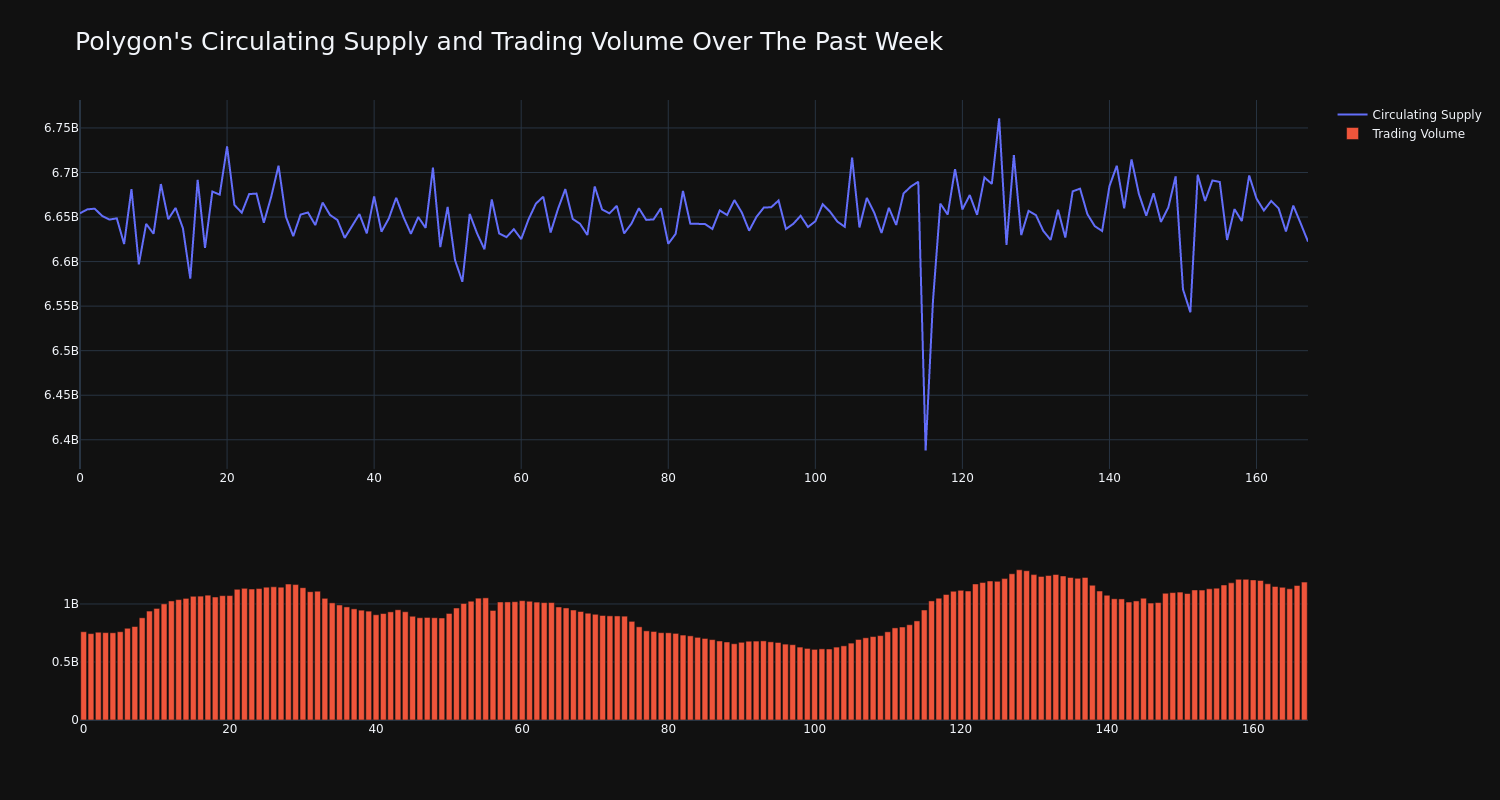Click the lowest supply dip near 115
This screenshot has width=1500, height=800.
click(x=925, y=449)
